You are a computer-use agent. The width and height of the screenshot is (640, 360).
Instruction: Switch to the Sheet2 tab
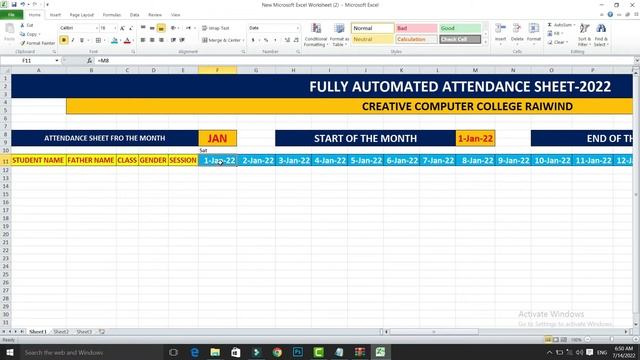tap(61, 332)
